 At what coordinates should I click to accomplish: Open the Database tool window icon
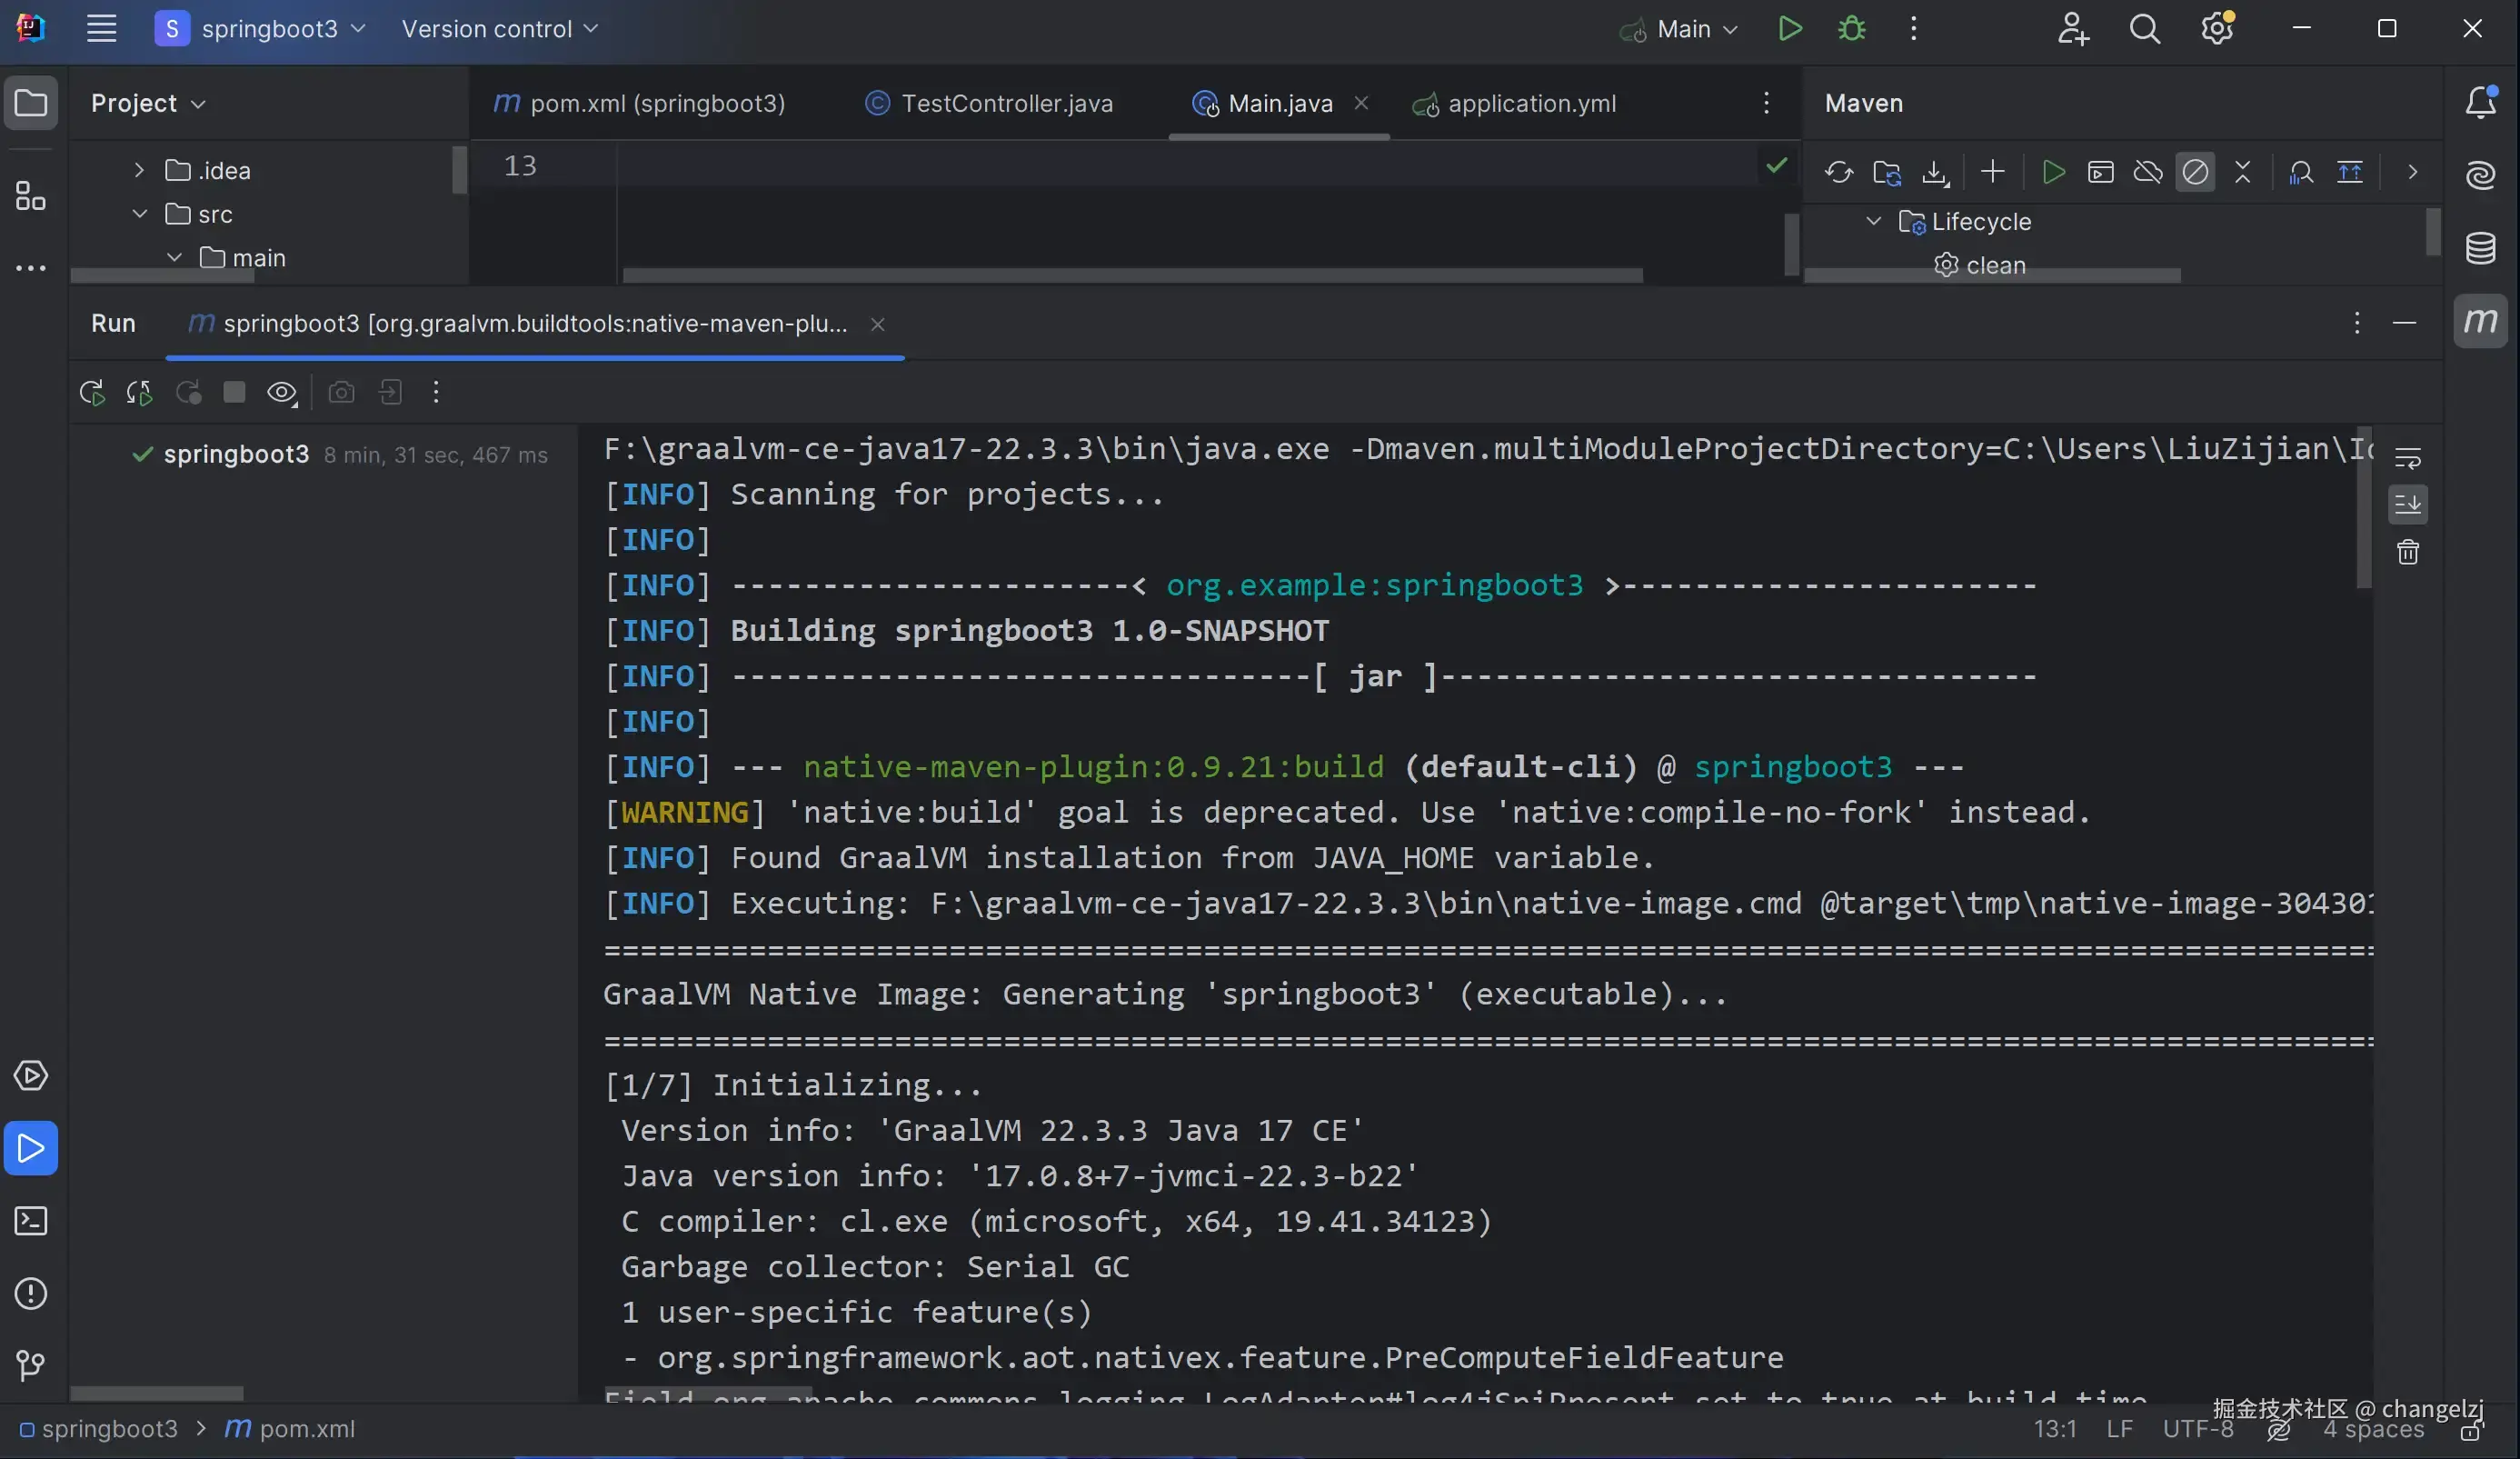tap(2480, 248)
